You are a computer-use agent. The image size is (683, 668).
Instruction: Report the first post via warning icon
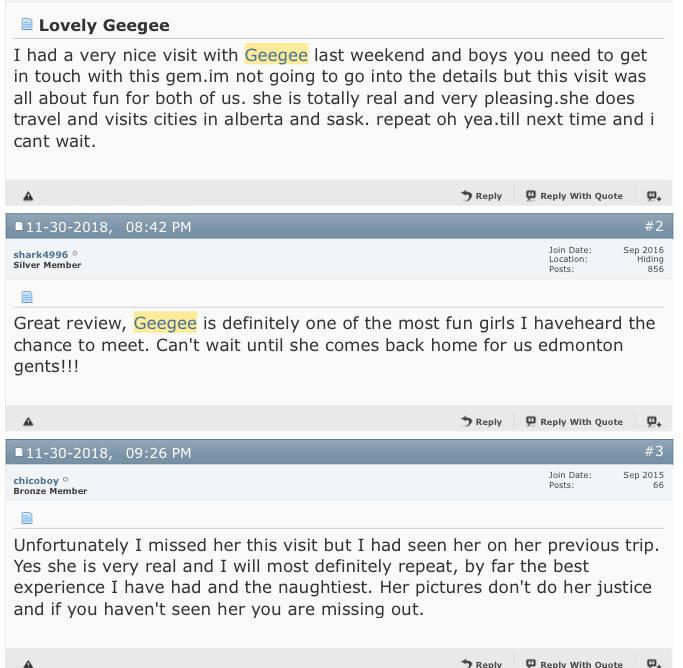click(x=28, y=196)
